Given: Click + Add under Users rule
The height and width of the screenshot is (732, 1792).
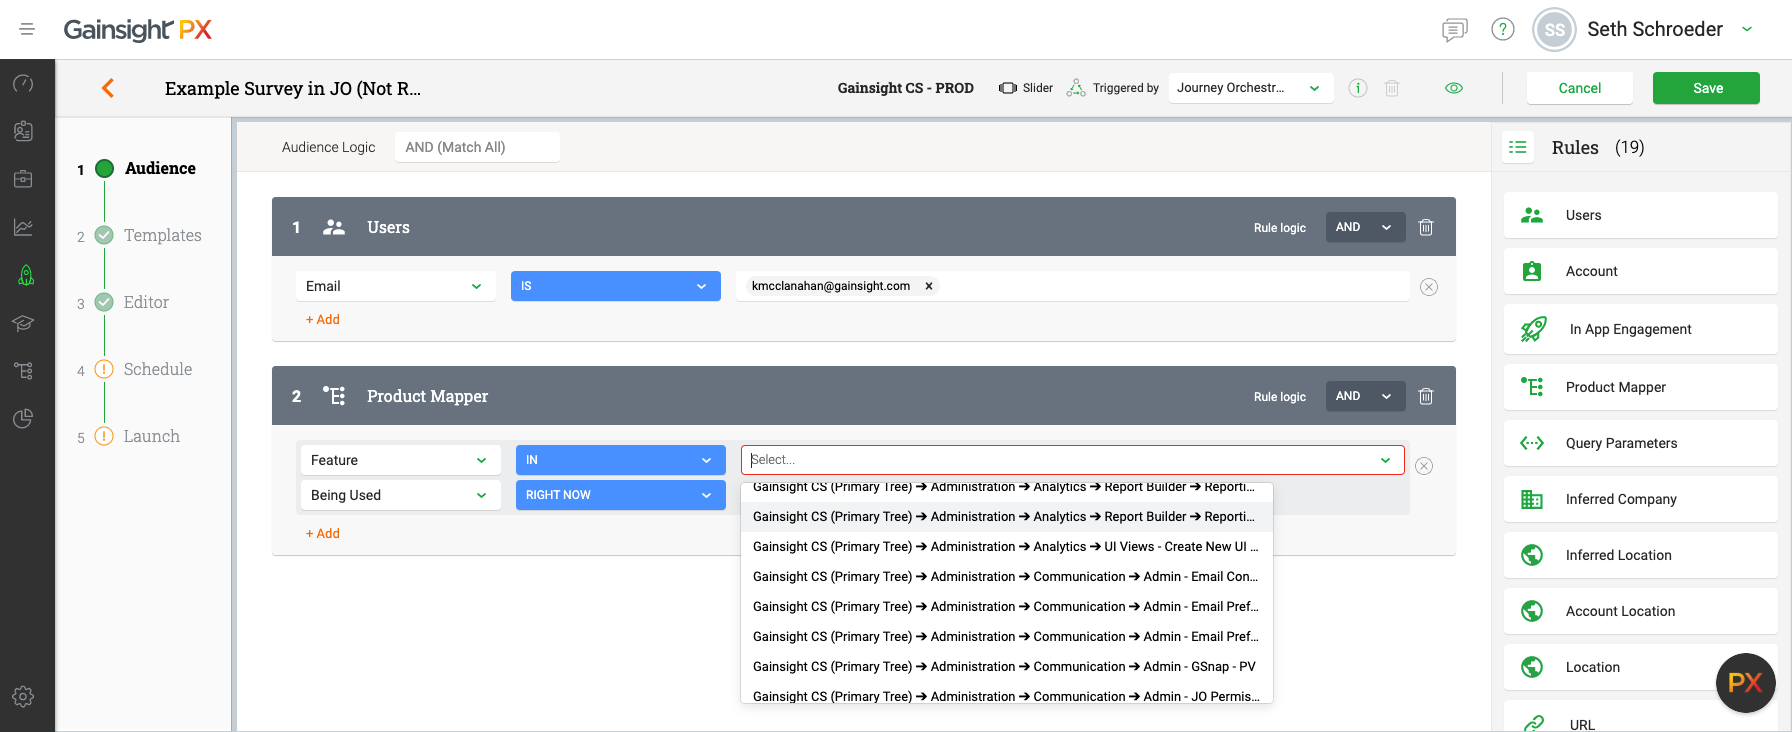Looking at the screenshot, I should [323, 319].
